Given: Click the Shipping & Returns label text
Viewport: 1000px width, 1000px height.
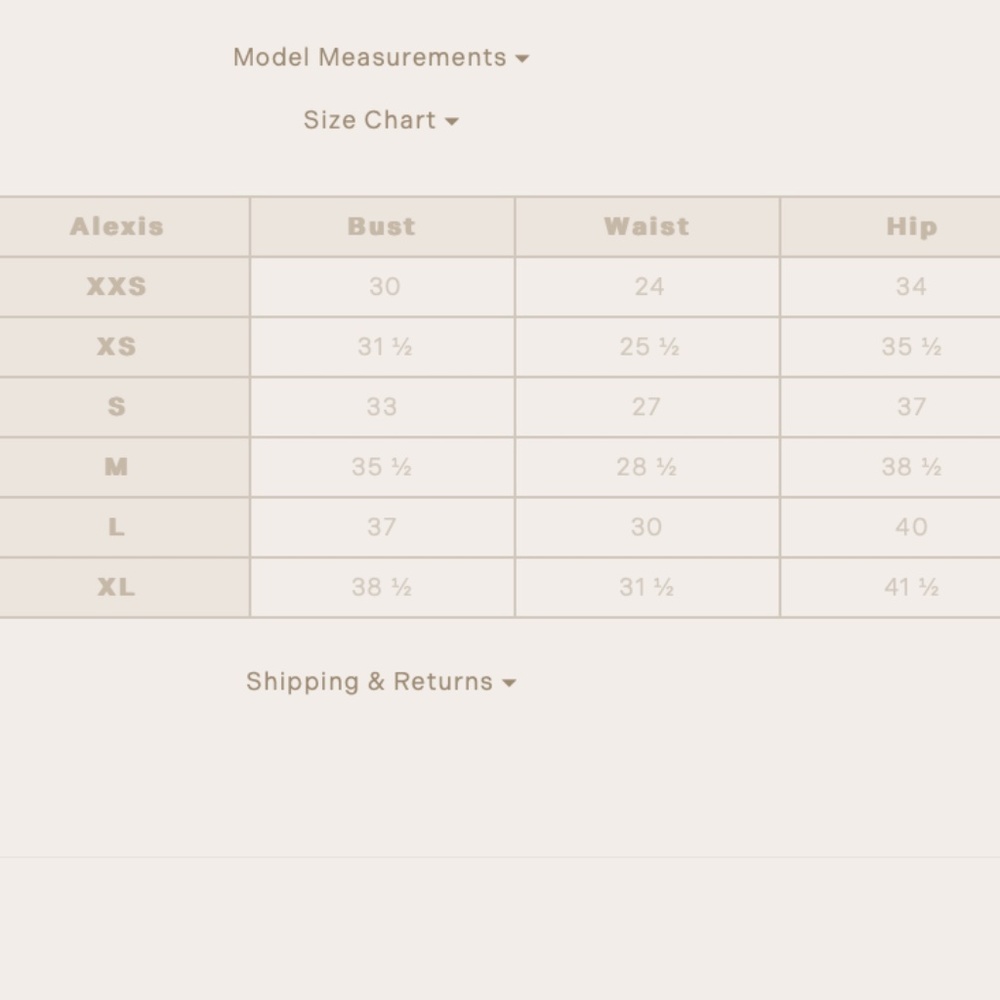Looking at the screenshot, I should [x=369, y=682].
